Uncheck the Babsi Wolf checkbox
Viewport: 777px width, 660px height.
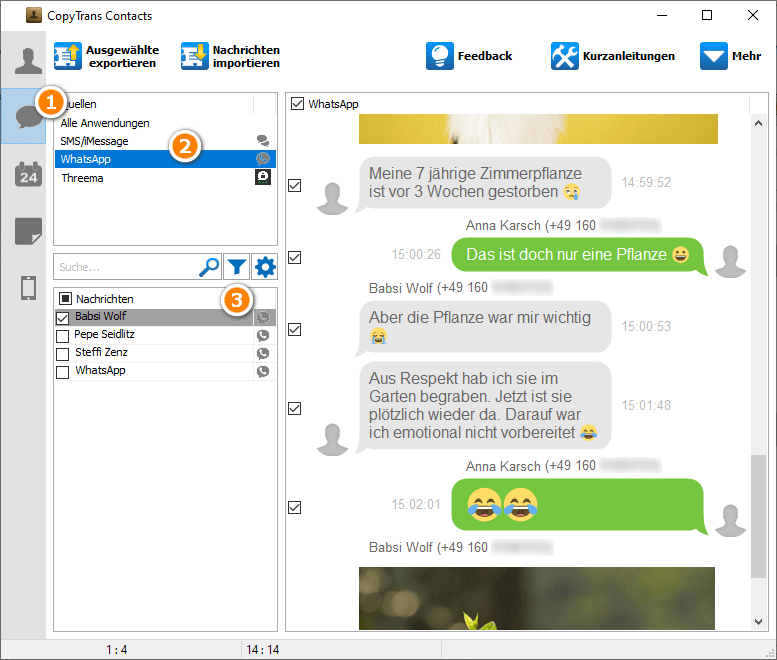[x=62, y=318]
